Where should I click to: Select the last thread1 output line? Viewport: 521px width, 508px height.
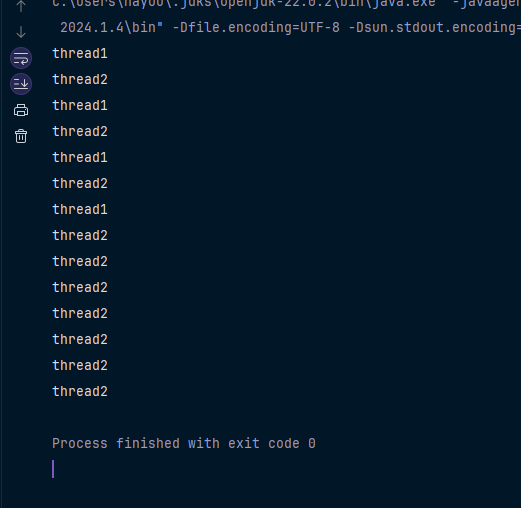click(80, 210)
